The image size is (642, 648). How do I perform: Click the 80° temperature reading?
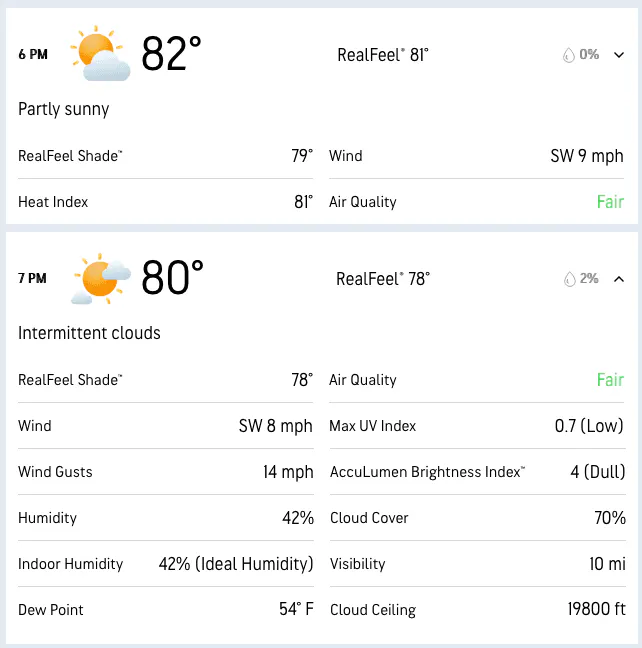click(172, 278)
